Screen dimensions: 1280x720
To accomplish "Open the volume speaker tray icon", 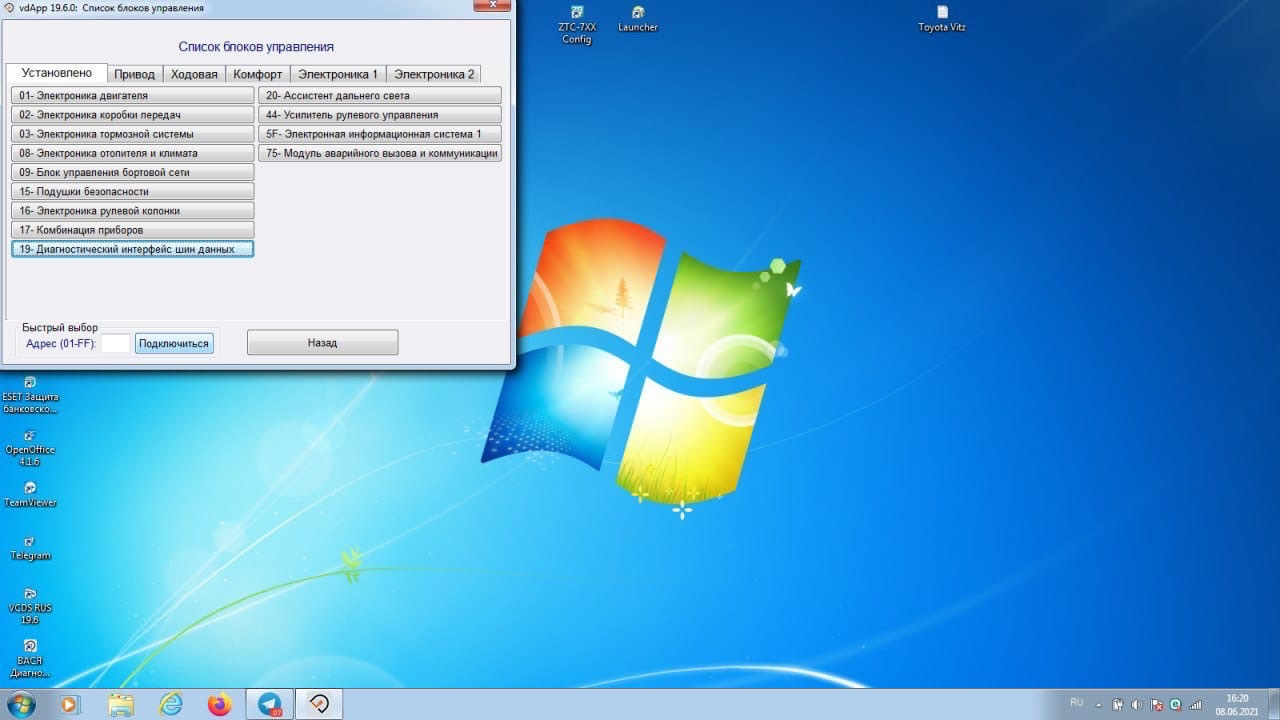I will [x=1137, y=704].
